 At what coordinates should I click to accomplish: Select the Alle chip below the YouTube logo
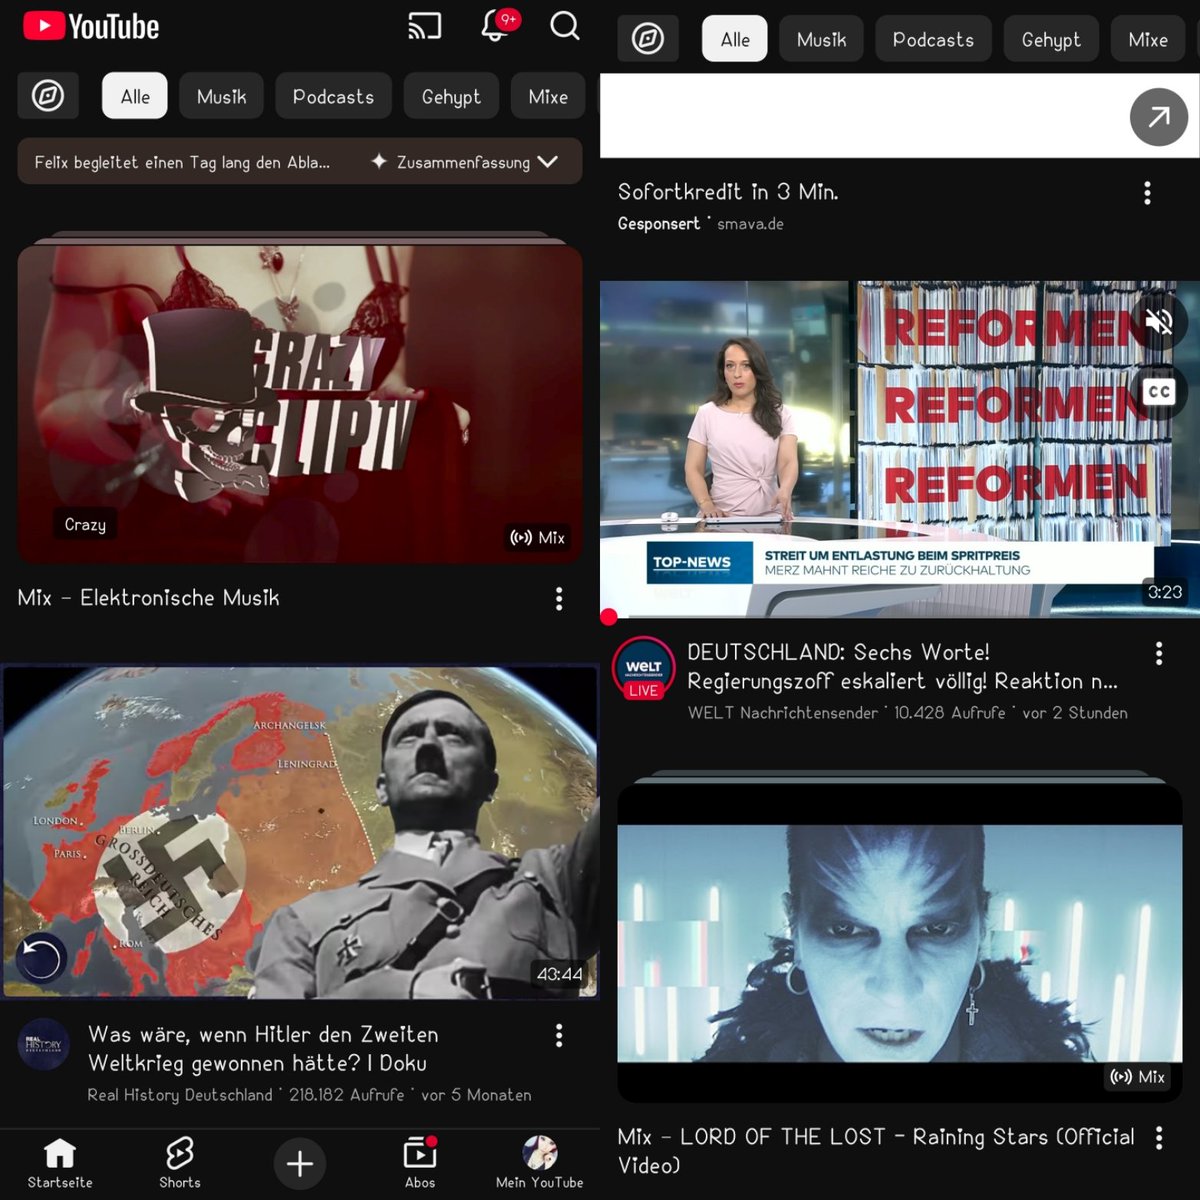click(135, 96)
